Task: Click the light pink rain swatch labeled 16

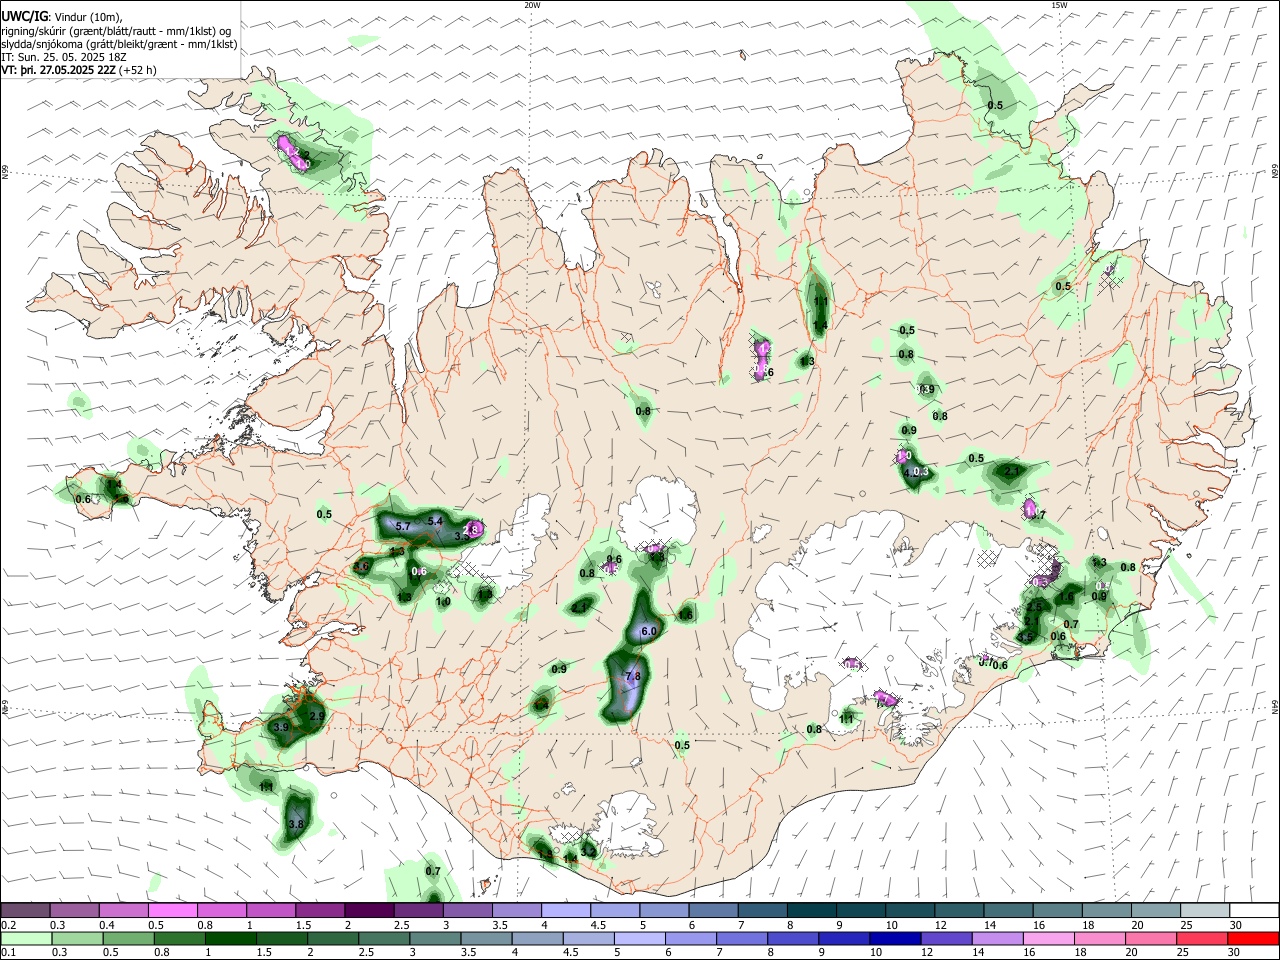Action: click(1049, 938)
